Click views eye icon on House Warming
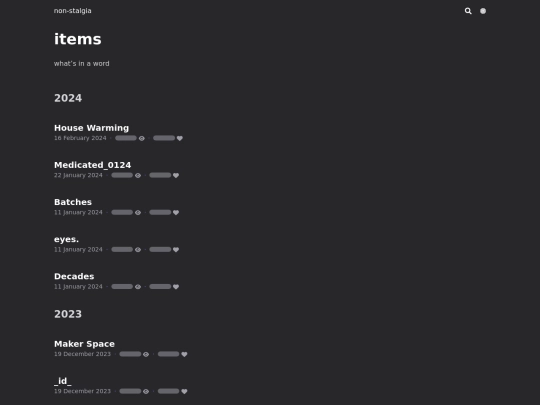 click(142, 138)
